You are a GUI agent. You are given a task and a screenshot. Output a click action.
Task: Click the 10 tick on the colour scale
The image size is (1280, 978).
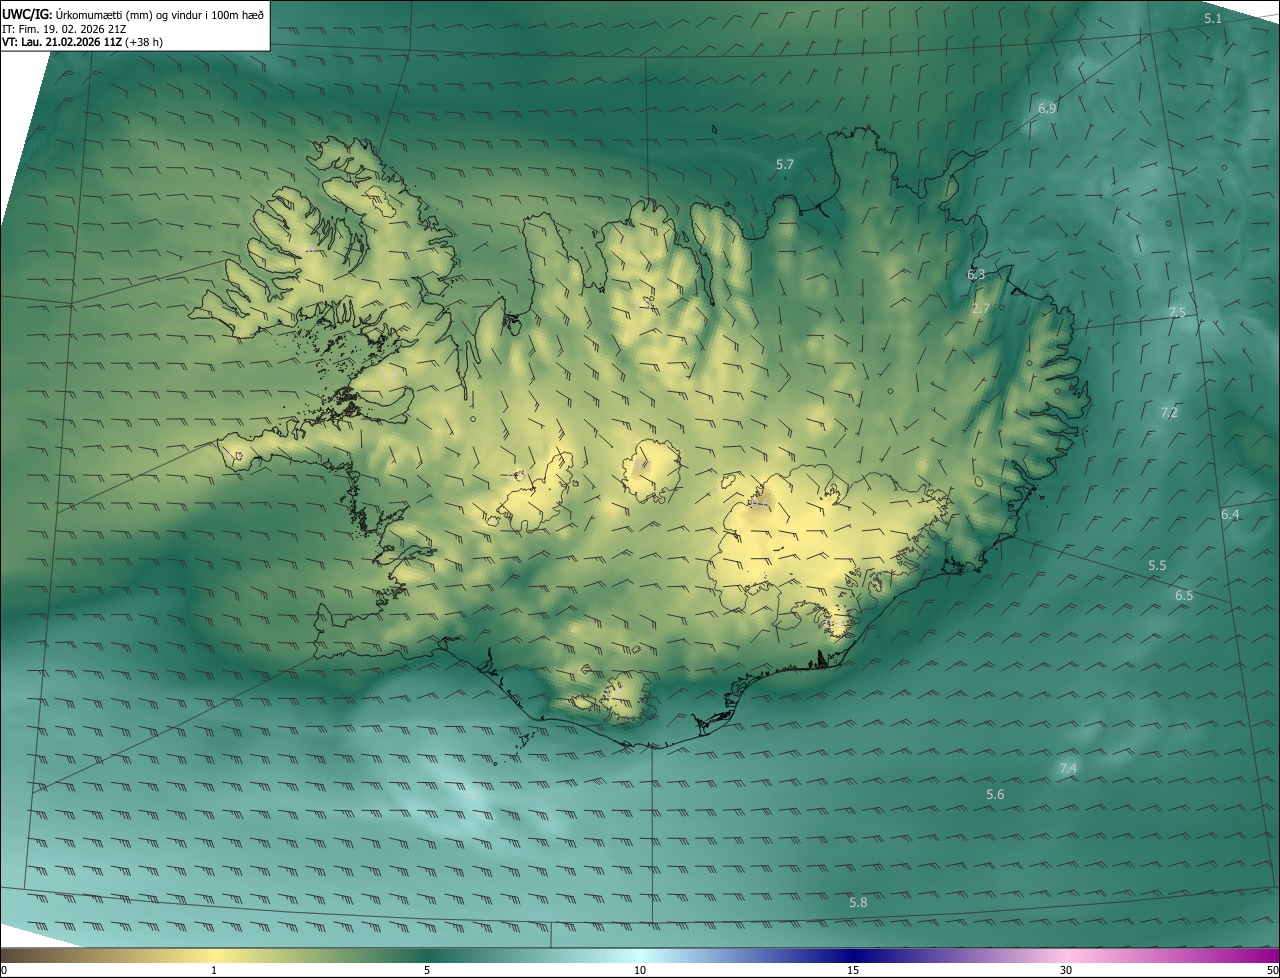640,970
